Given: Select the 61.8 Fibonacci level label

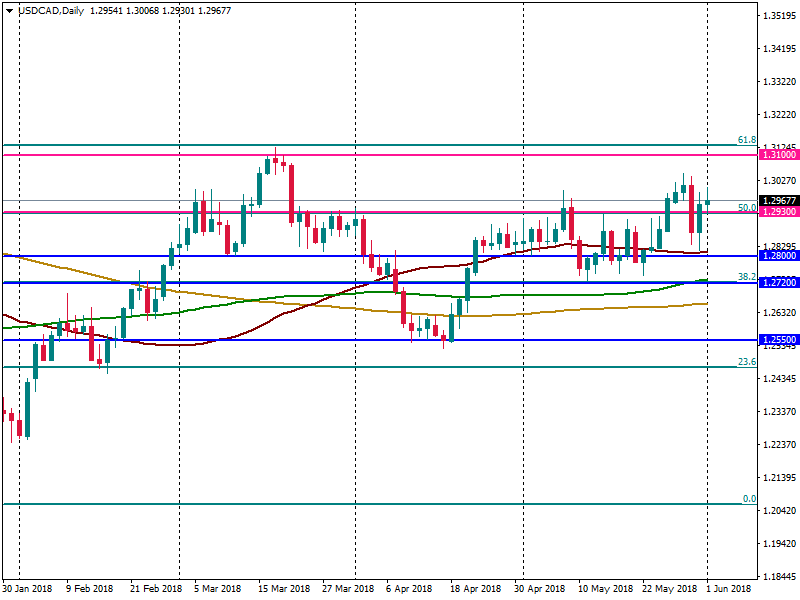Looking at the screenshot, I should (746, 140).
